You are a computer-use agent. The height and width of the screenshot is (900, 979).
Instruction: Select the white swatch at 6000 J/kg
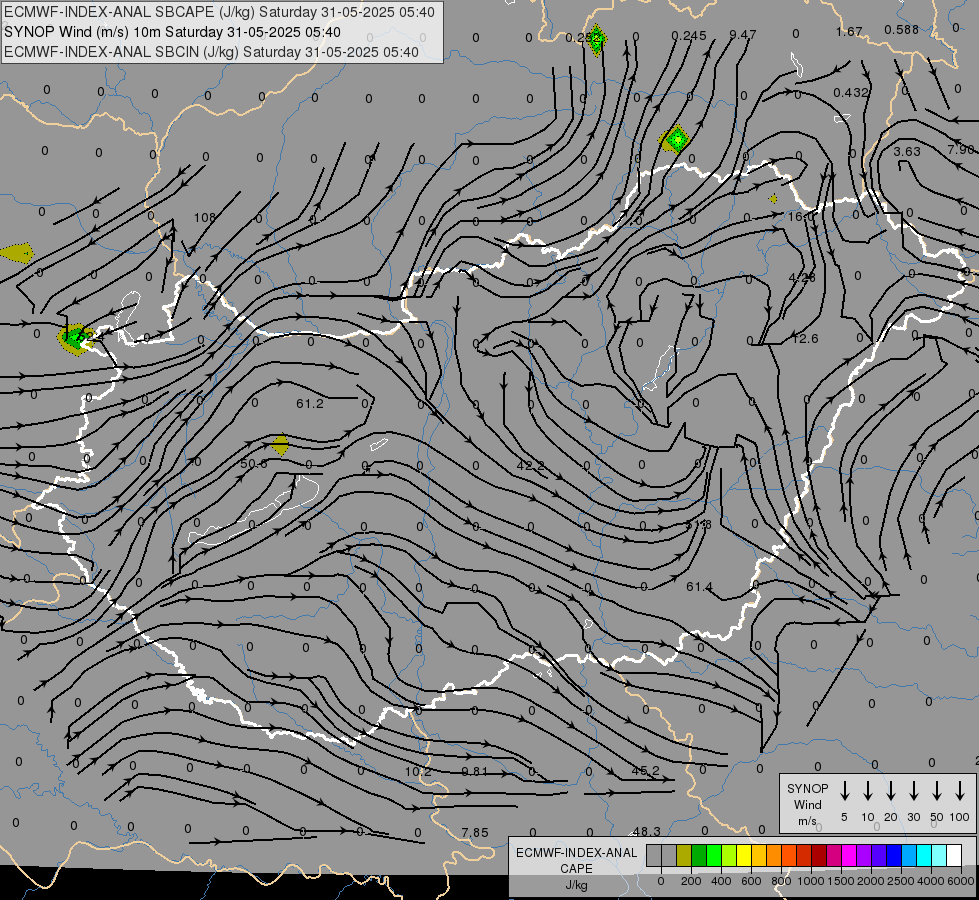pyautogui.click(x=954, y=855)
